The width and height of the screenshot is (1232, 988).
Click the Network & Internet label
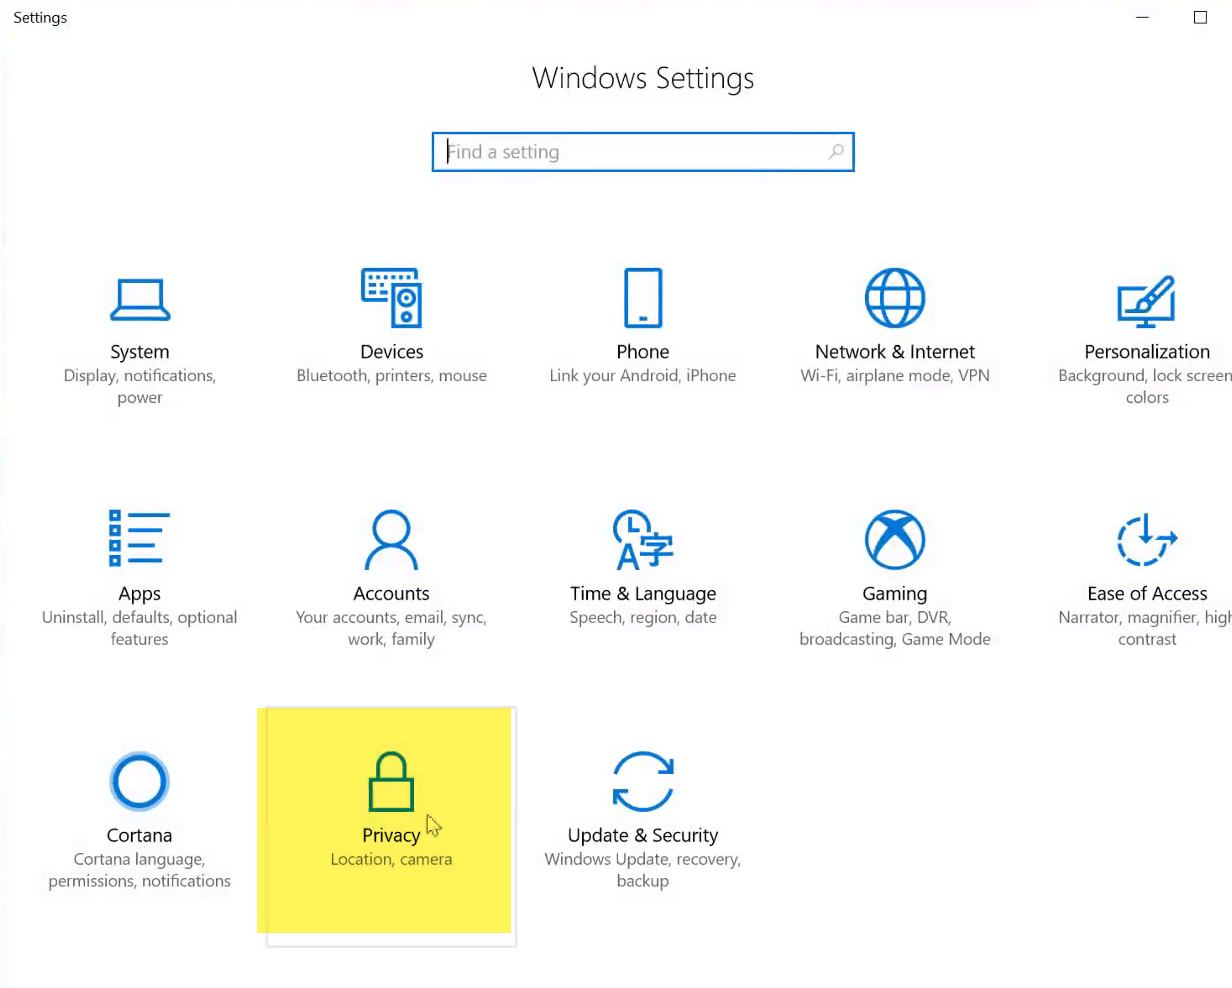[895, 352]
